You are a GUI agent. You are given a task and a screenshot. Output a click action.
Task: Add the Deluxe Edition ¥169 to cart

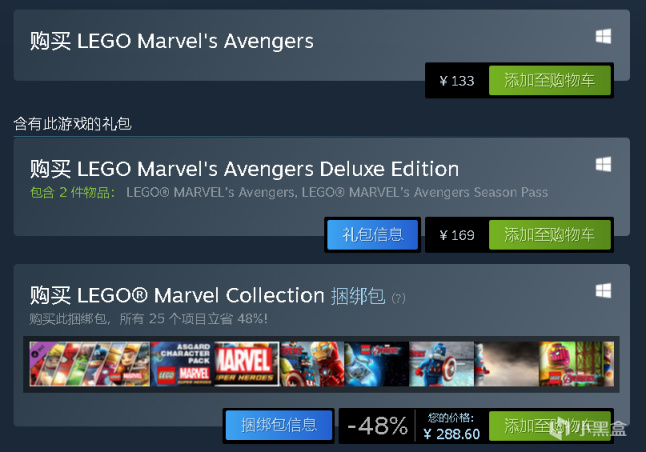(549, 235)
